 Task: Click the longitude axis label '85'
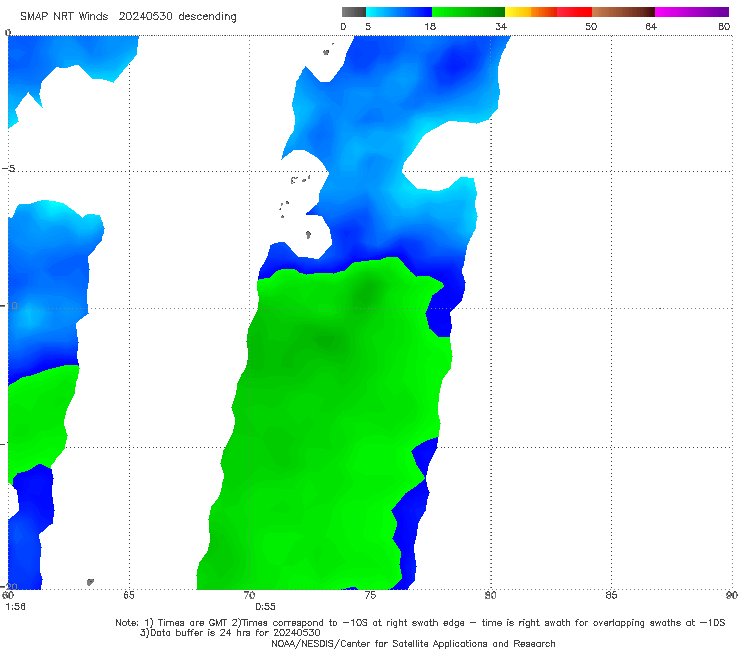611,595
